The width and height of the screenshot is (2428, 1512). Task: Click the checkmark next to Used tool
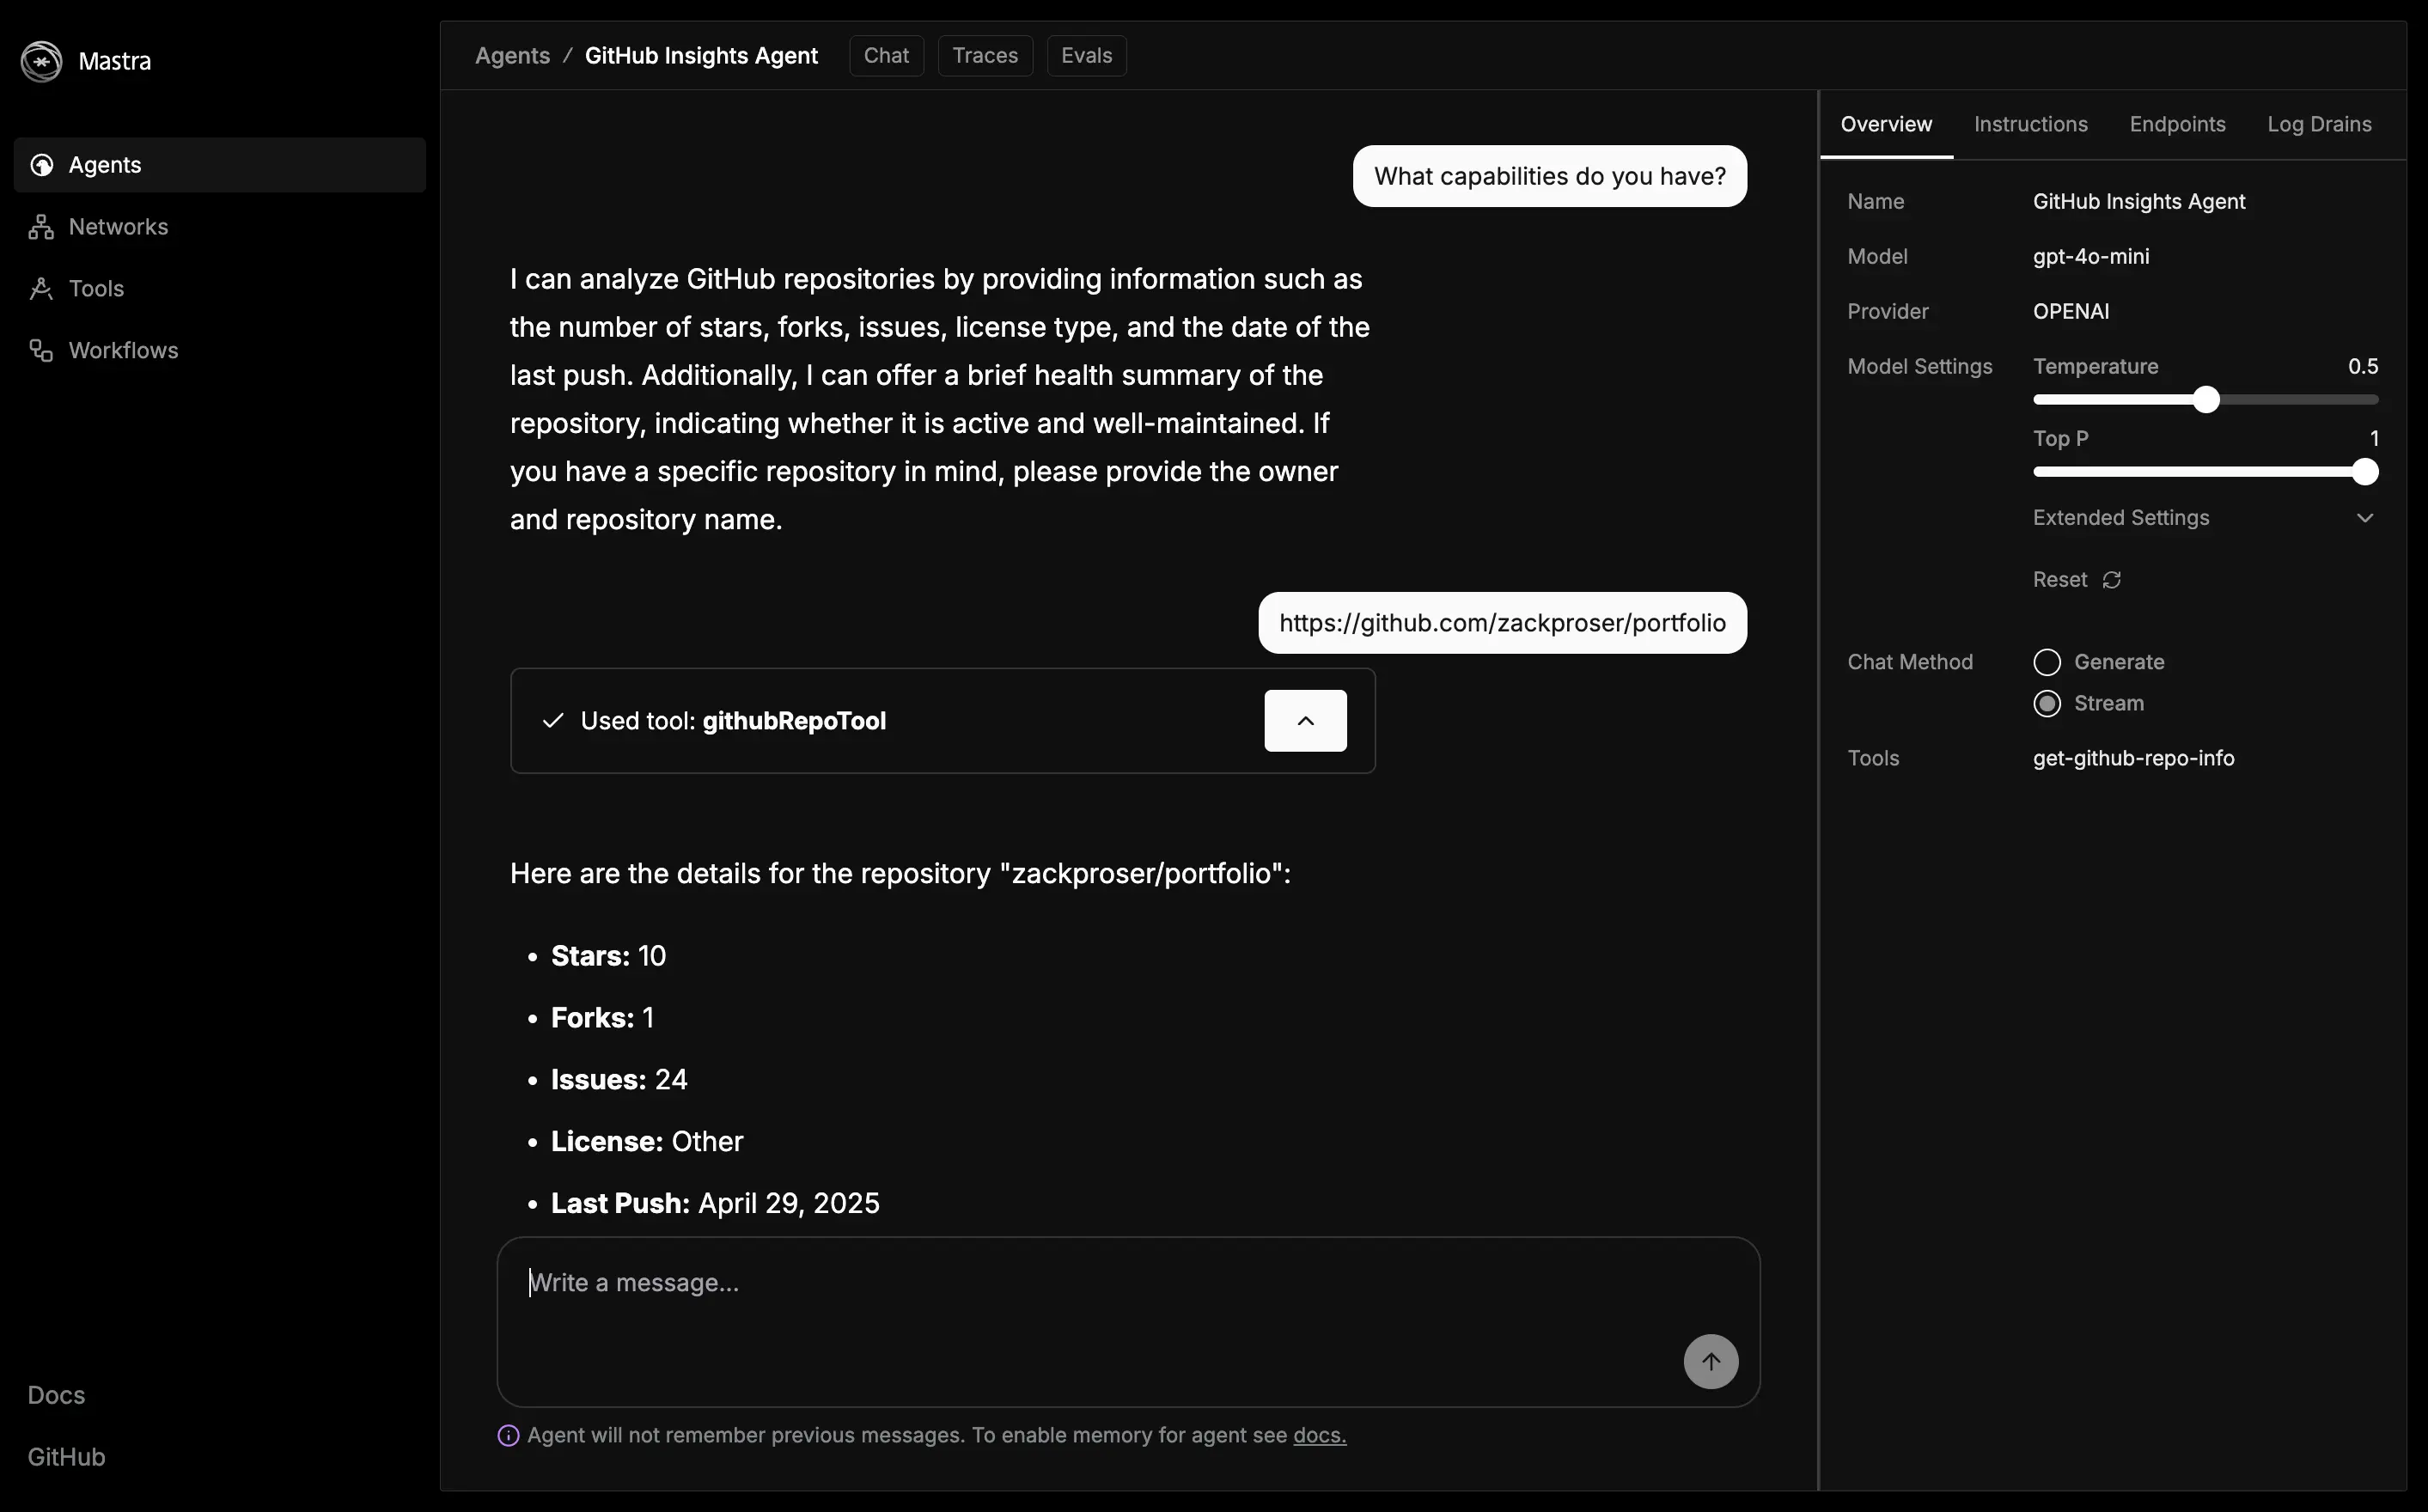552,721
